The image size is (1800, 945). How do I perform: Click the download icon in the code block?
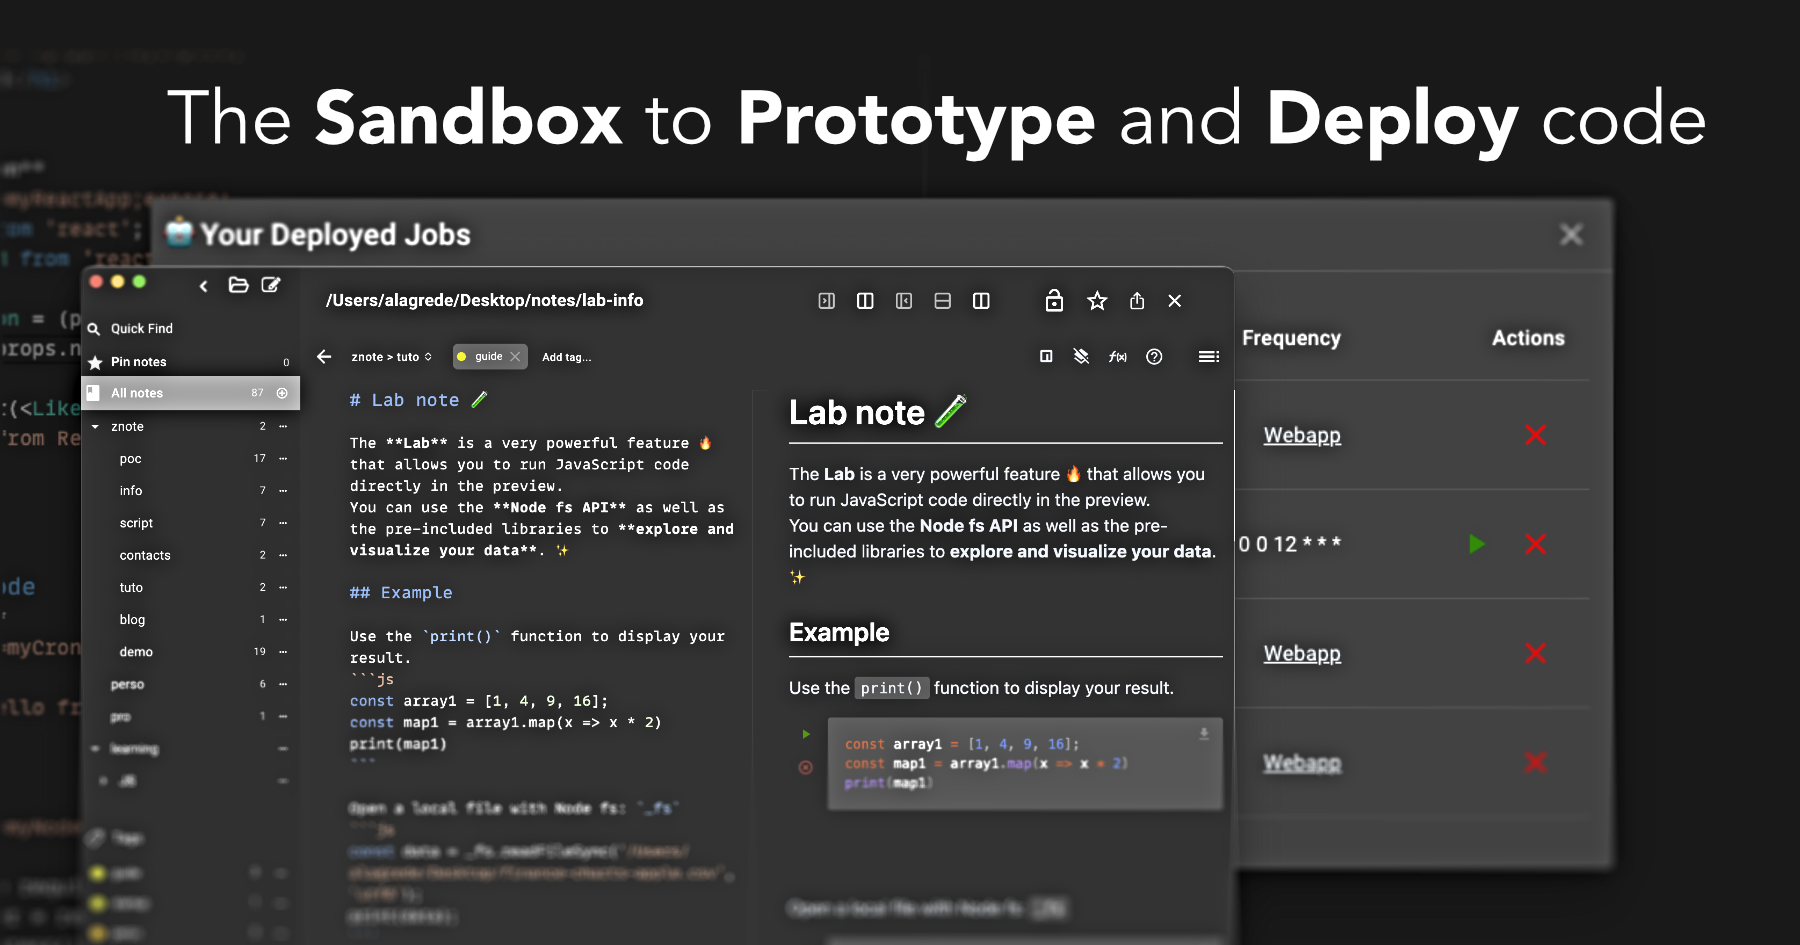click(1204, 735)
